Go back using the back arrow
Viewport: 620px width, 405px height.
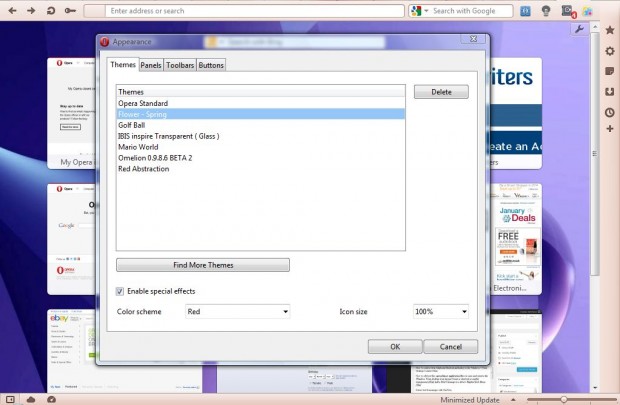point(12,11)
